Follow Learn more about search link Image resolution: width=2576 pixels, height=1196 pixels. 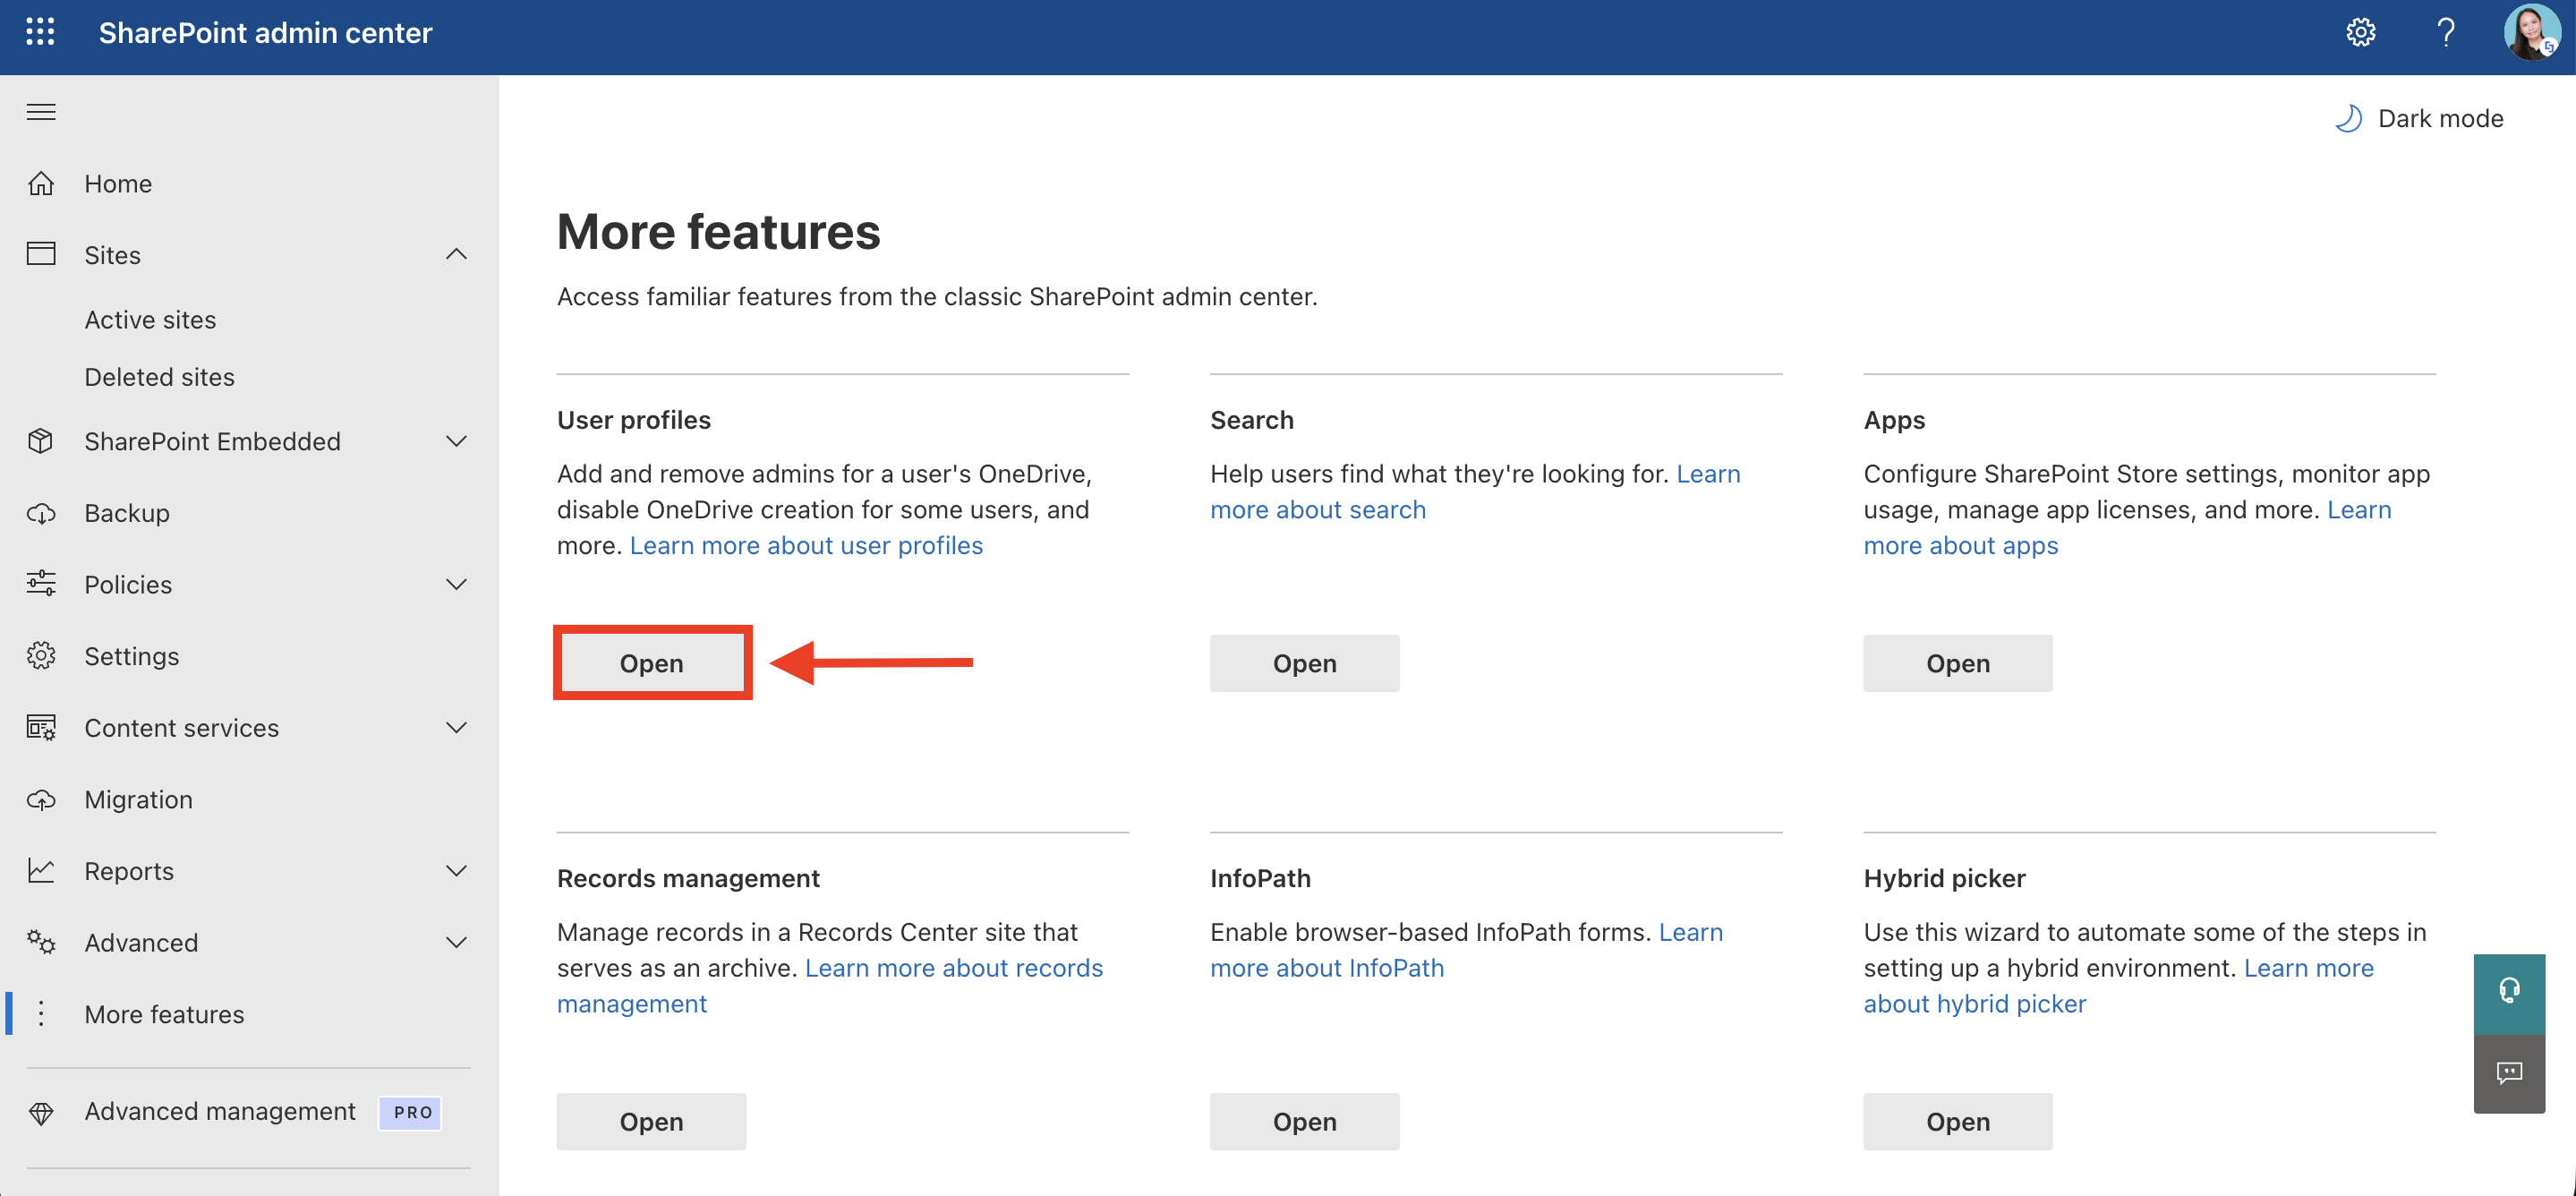point(1318,510)
